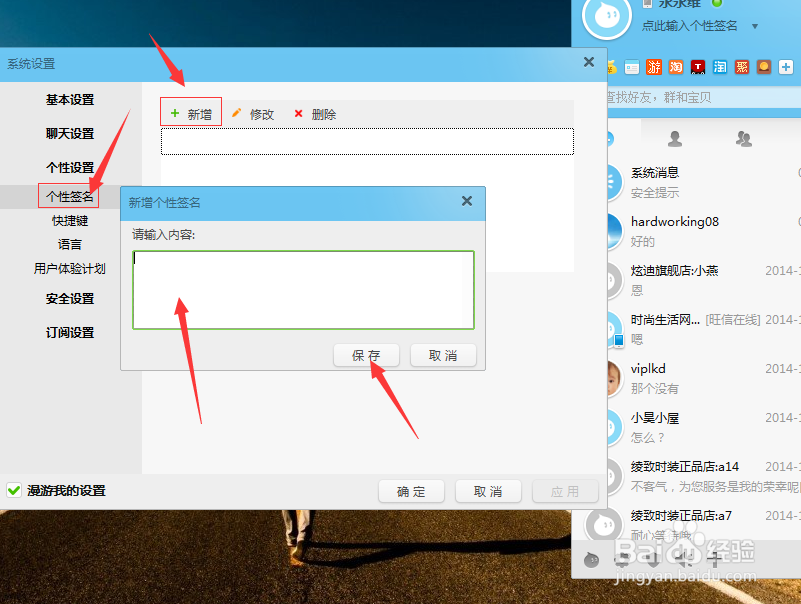
Task: Switch to the group contacts tab icon
Action: (x=744, y=138)
